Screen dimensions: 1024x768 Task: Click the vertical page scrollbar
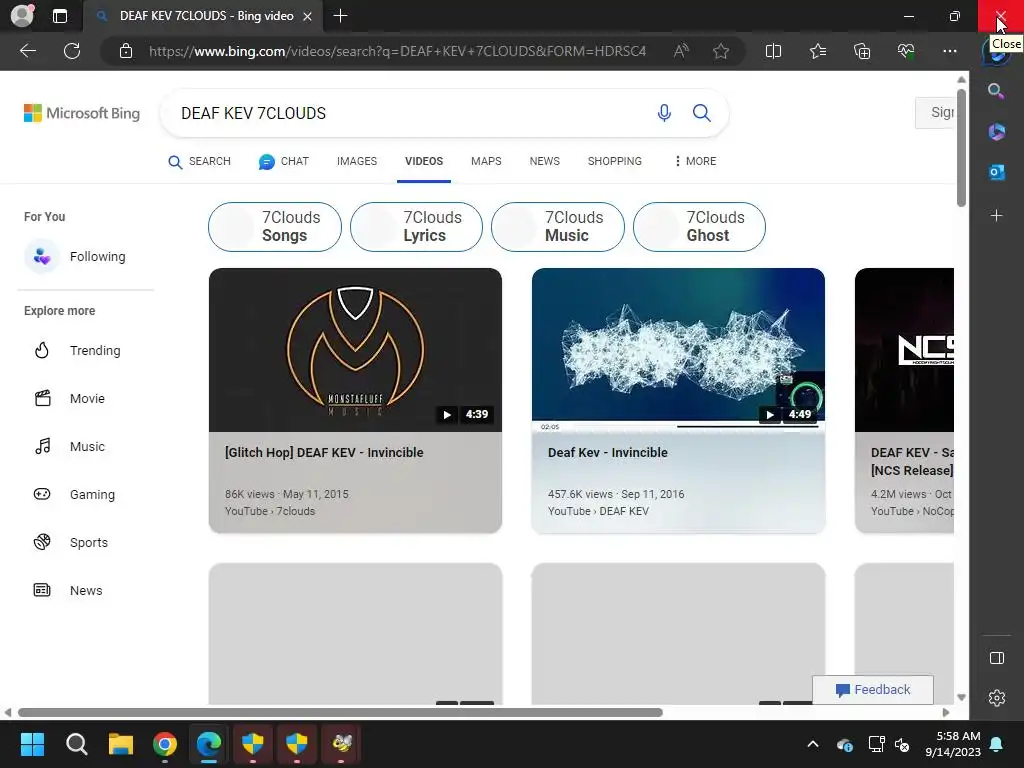(x=961, y=147)
